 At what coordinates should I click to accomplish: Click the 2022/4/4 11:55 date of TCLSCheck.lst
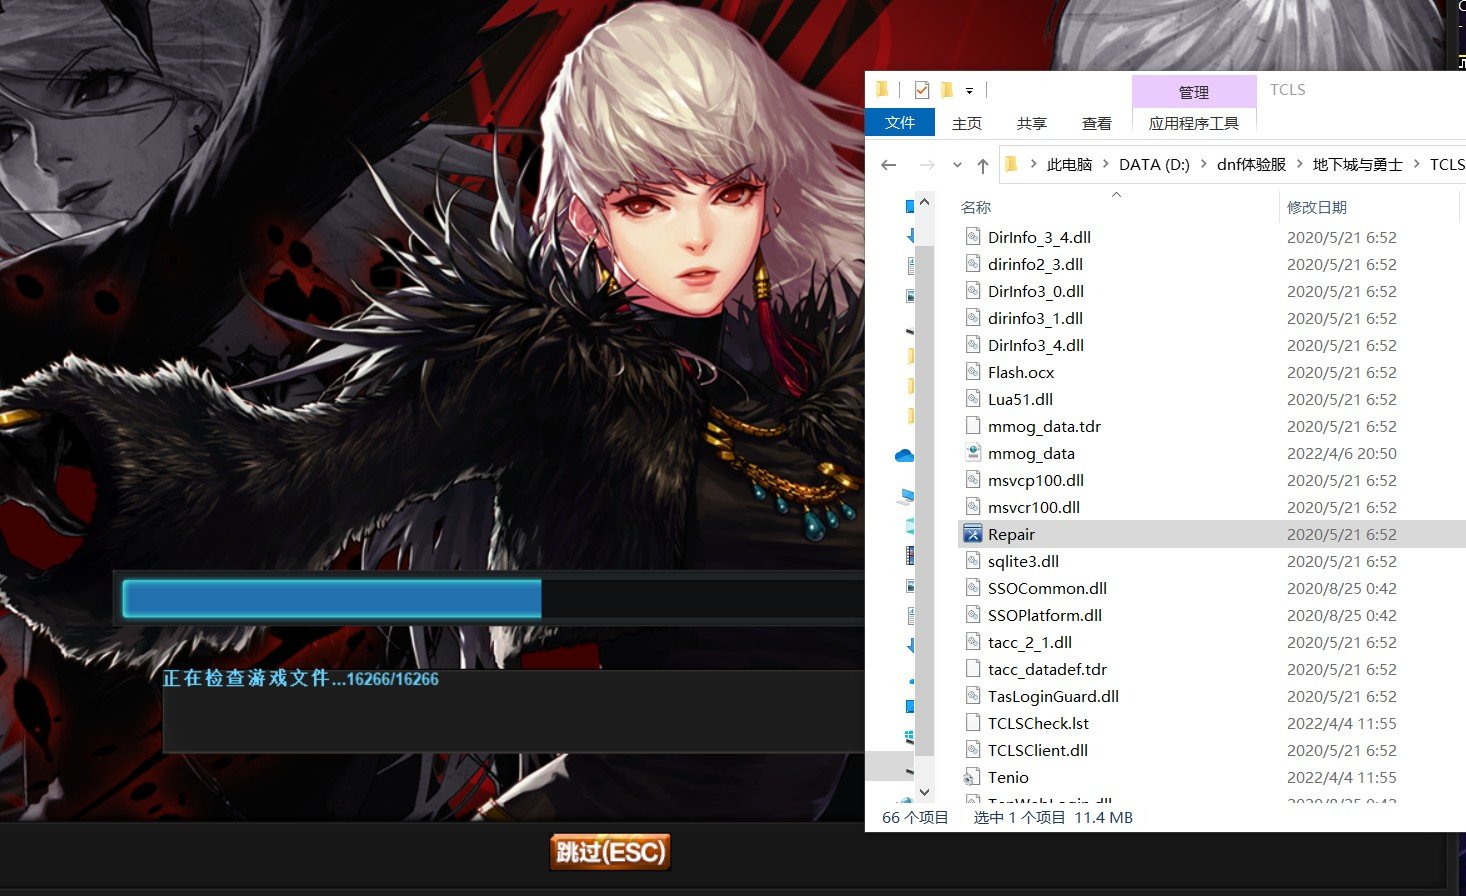point(1342,723)
